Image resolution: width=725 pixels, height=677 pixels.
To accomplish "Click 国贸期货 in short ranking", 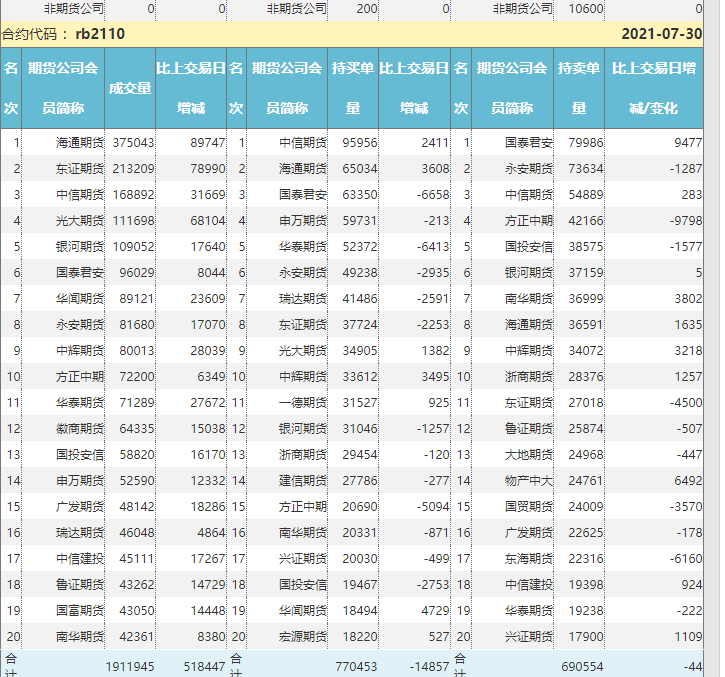I will click(529, 507).
